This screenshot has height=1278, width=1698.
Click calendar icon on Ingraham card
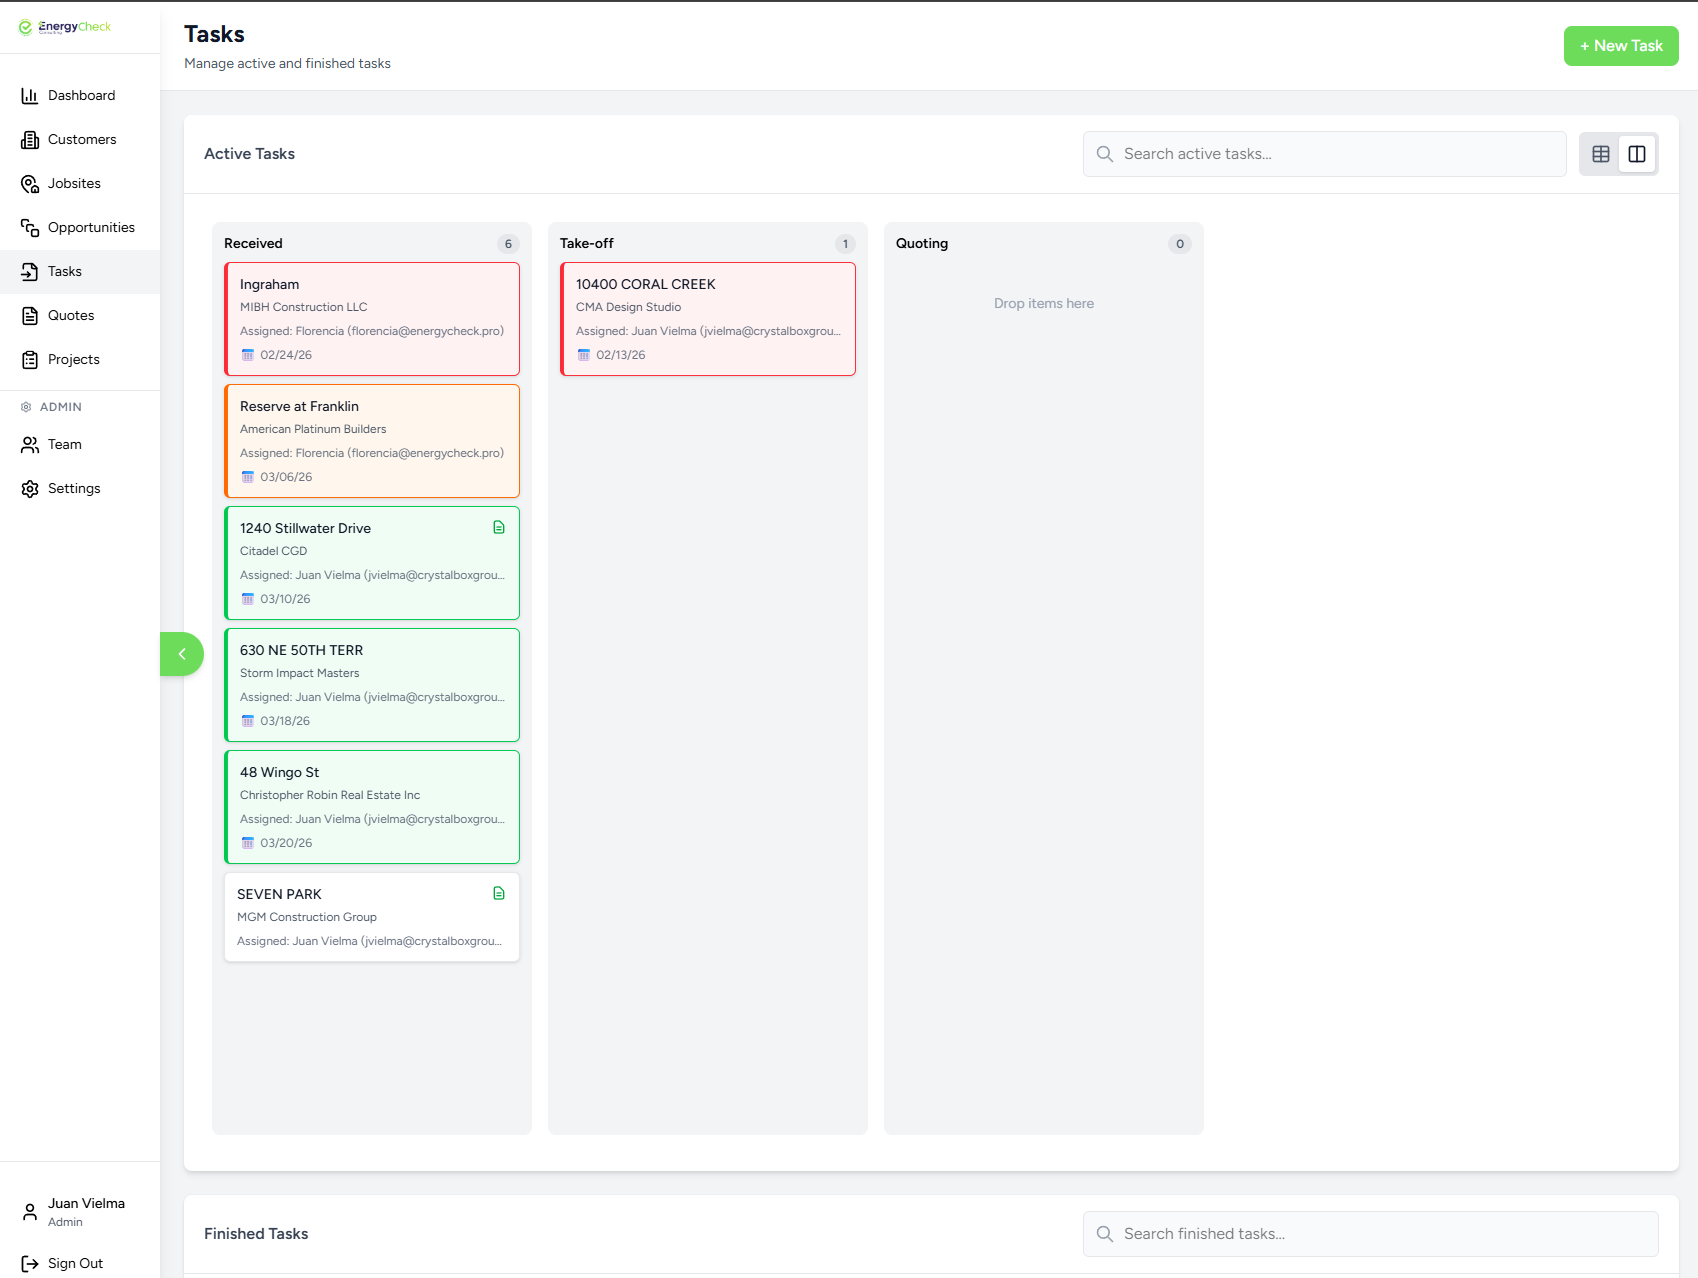click(248, 355)
